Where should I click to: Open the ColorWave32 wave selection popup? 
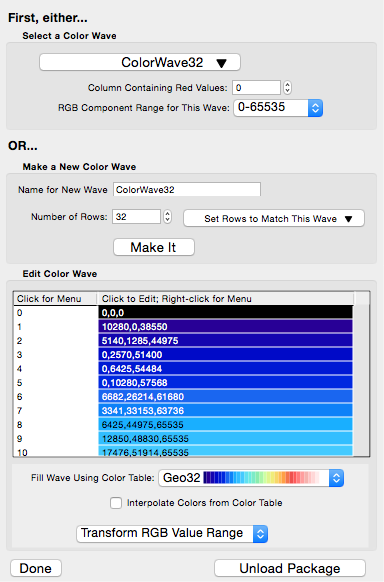pyautogui.click(x=140, y=62)
